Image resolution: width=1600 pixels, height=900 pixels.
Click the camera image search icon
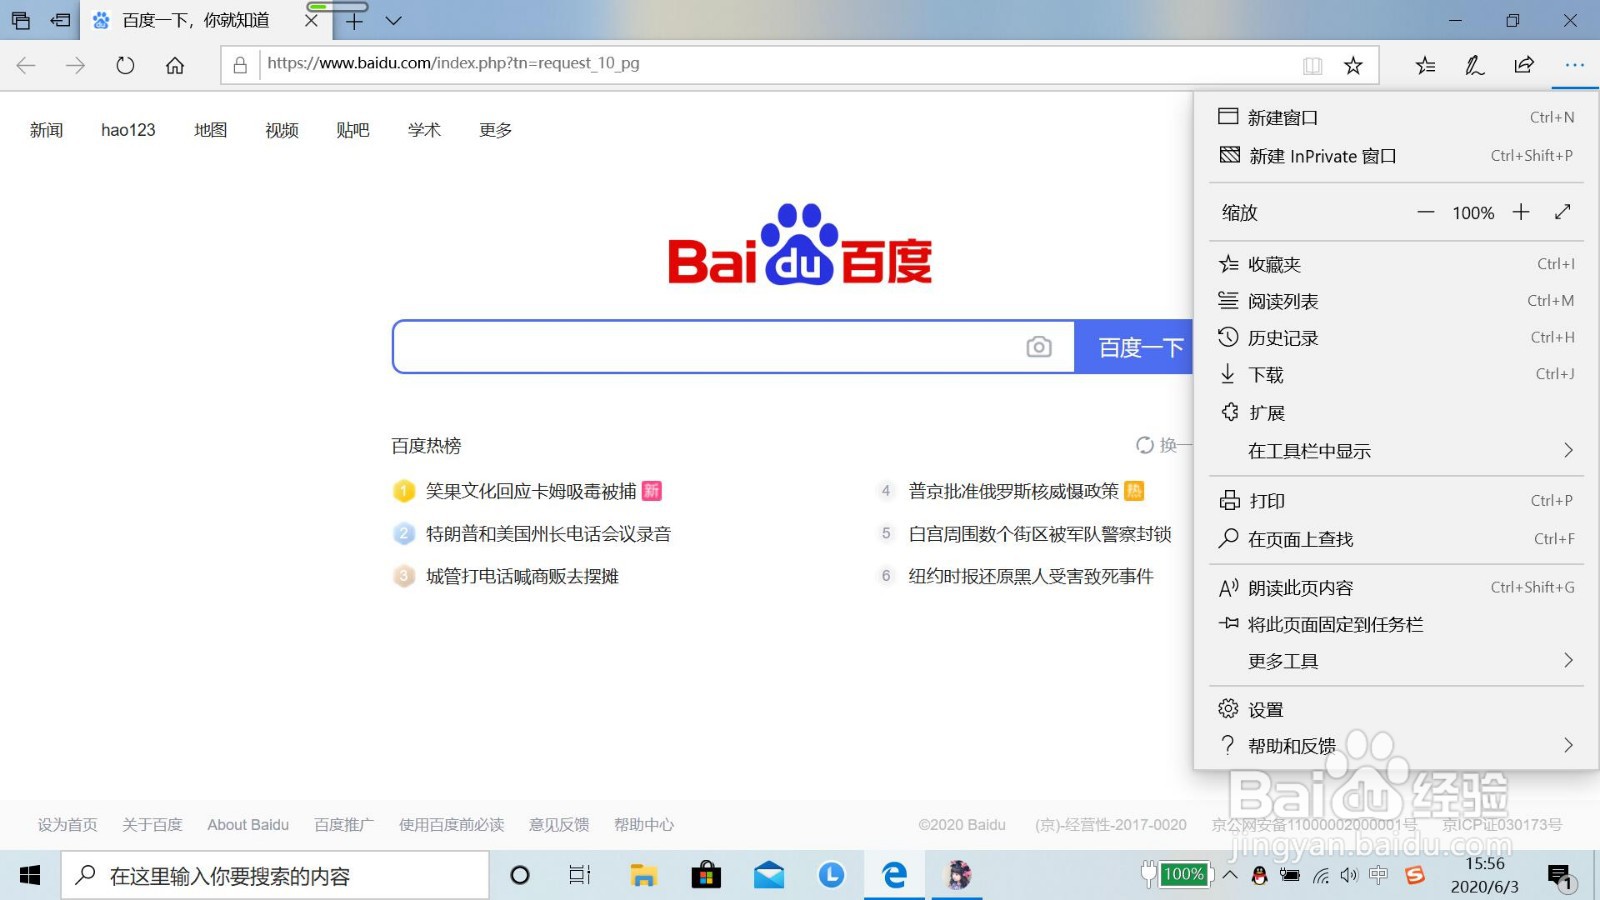(1039, 347)
